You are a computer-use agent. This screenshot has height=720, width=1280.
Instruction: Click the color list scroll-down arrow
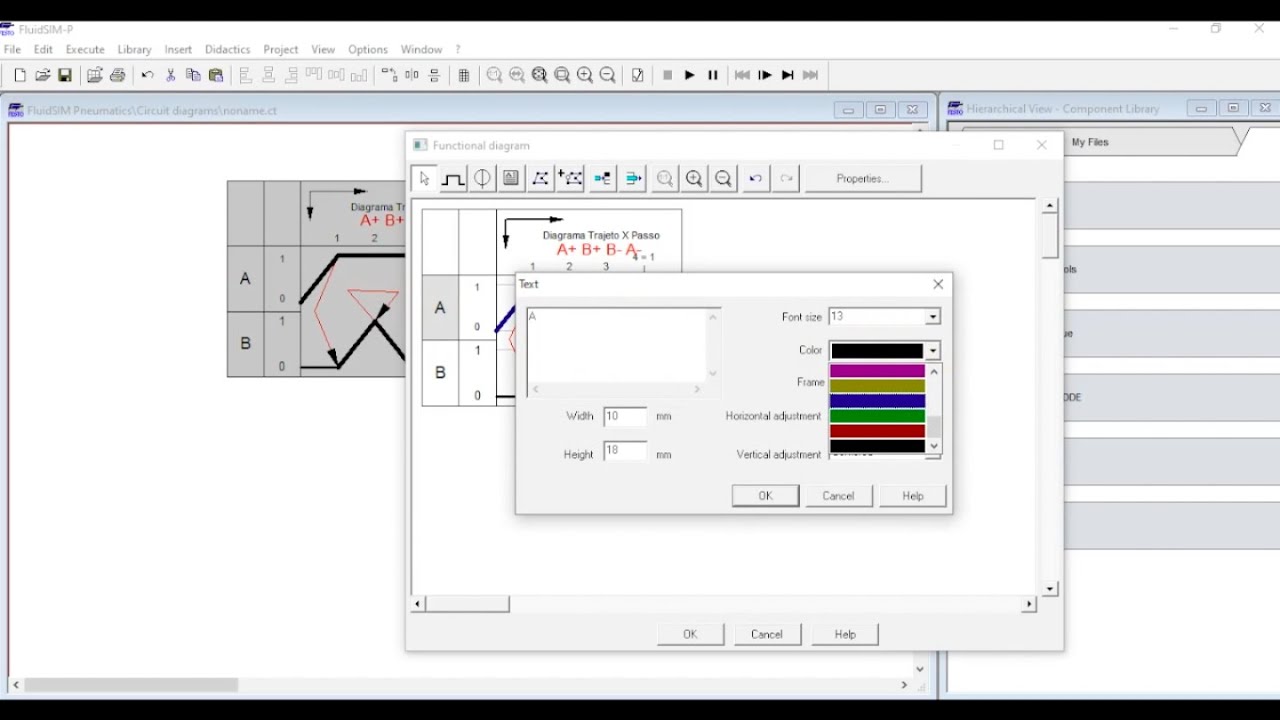click(934, 446)
